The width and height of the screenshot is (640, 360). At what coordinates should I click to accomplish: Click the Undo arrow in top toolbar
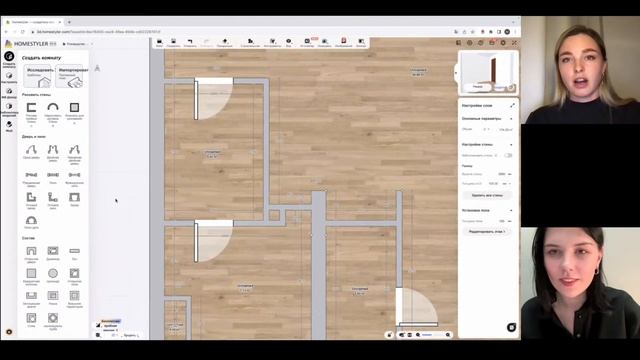click(x=190, y=42)
